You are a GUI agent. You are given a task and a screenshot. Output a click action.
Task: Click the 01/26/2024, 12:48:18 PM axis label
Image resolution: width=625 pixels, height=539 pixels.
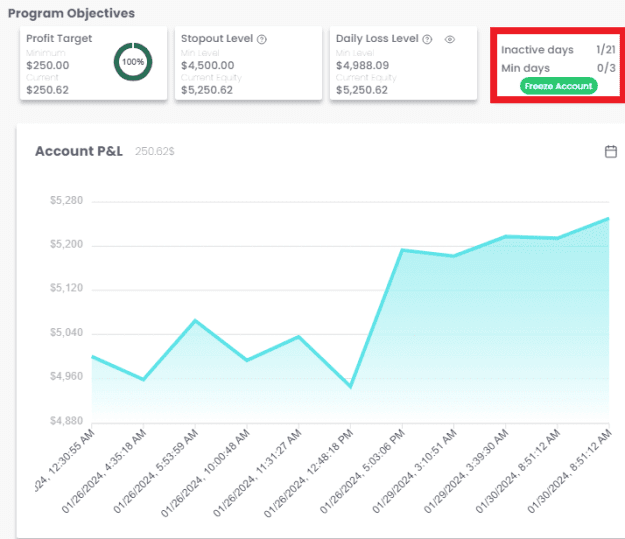[x=309, y=473]
